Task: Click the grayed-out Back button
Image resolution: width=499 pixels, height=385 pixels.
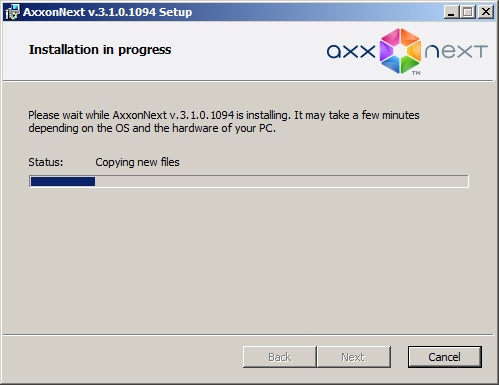Action: tap(280, 357)
